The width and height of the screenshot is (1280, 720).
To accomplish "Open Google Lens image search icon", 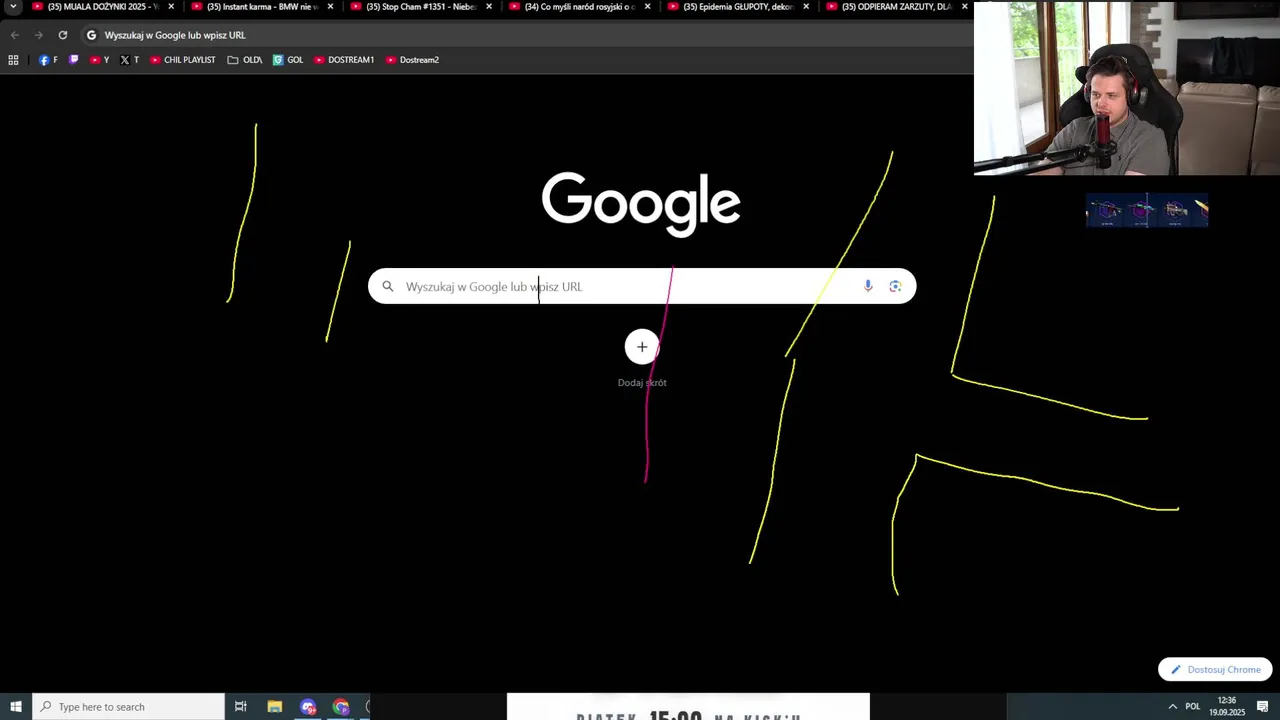I will (x=895, y=286).
